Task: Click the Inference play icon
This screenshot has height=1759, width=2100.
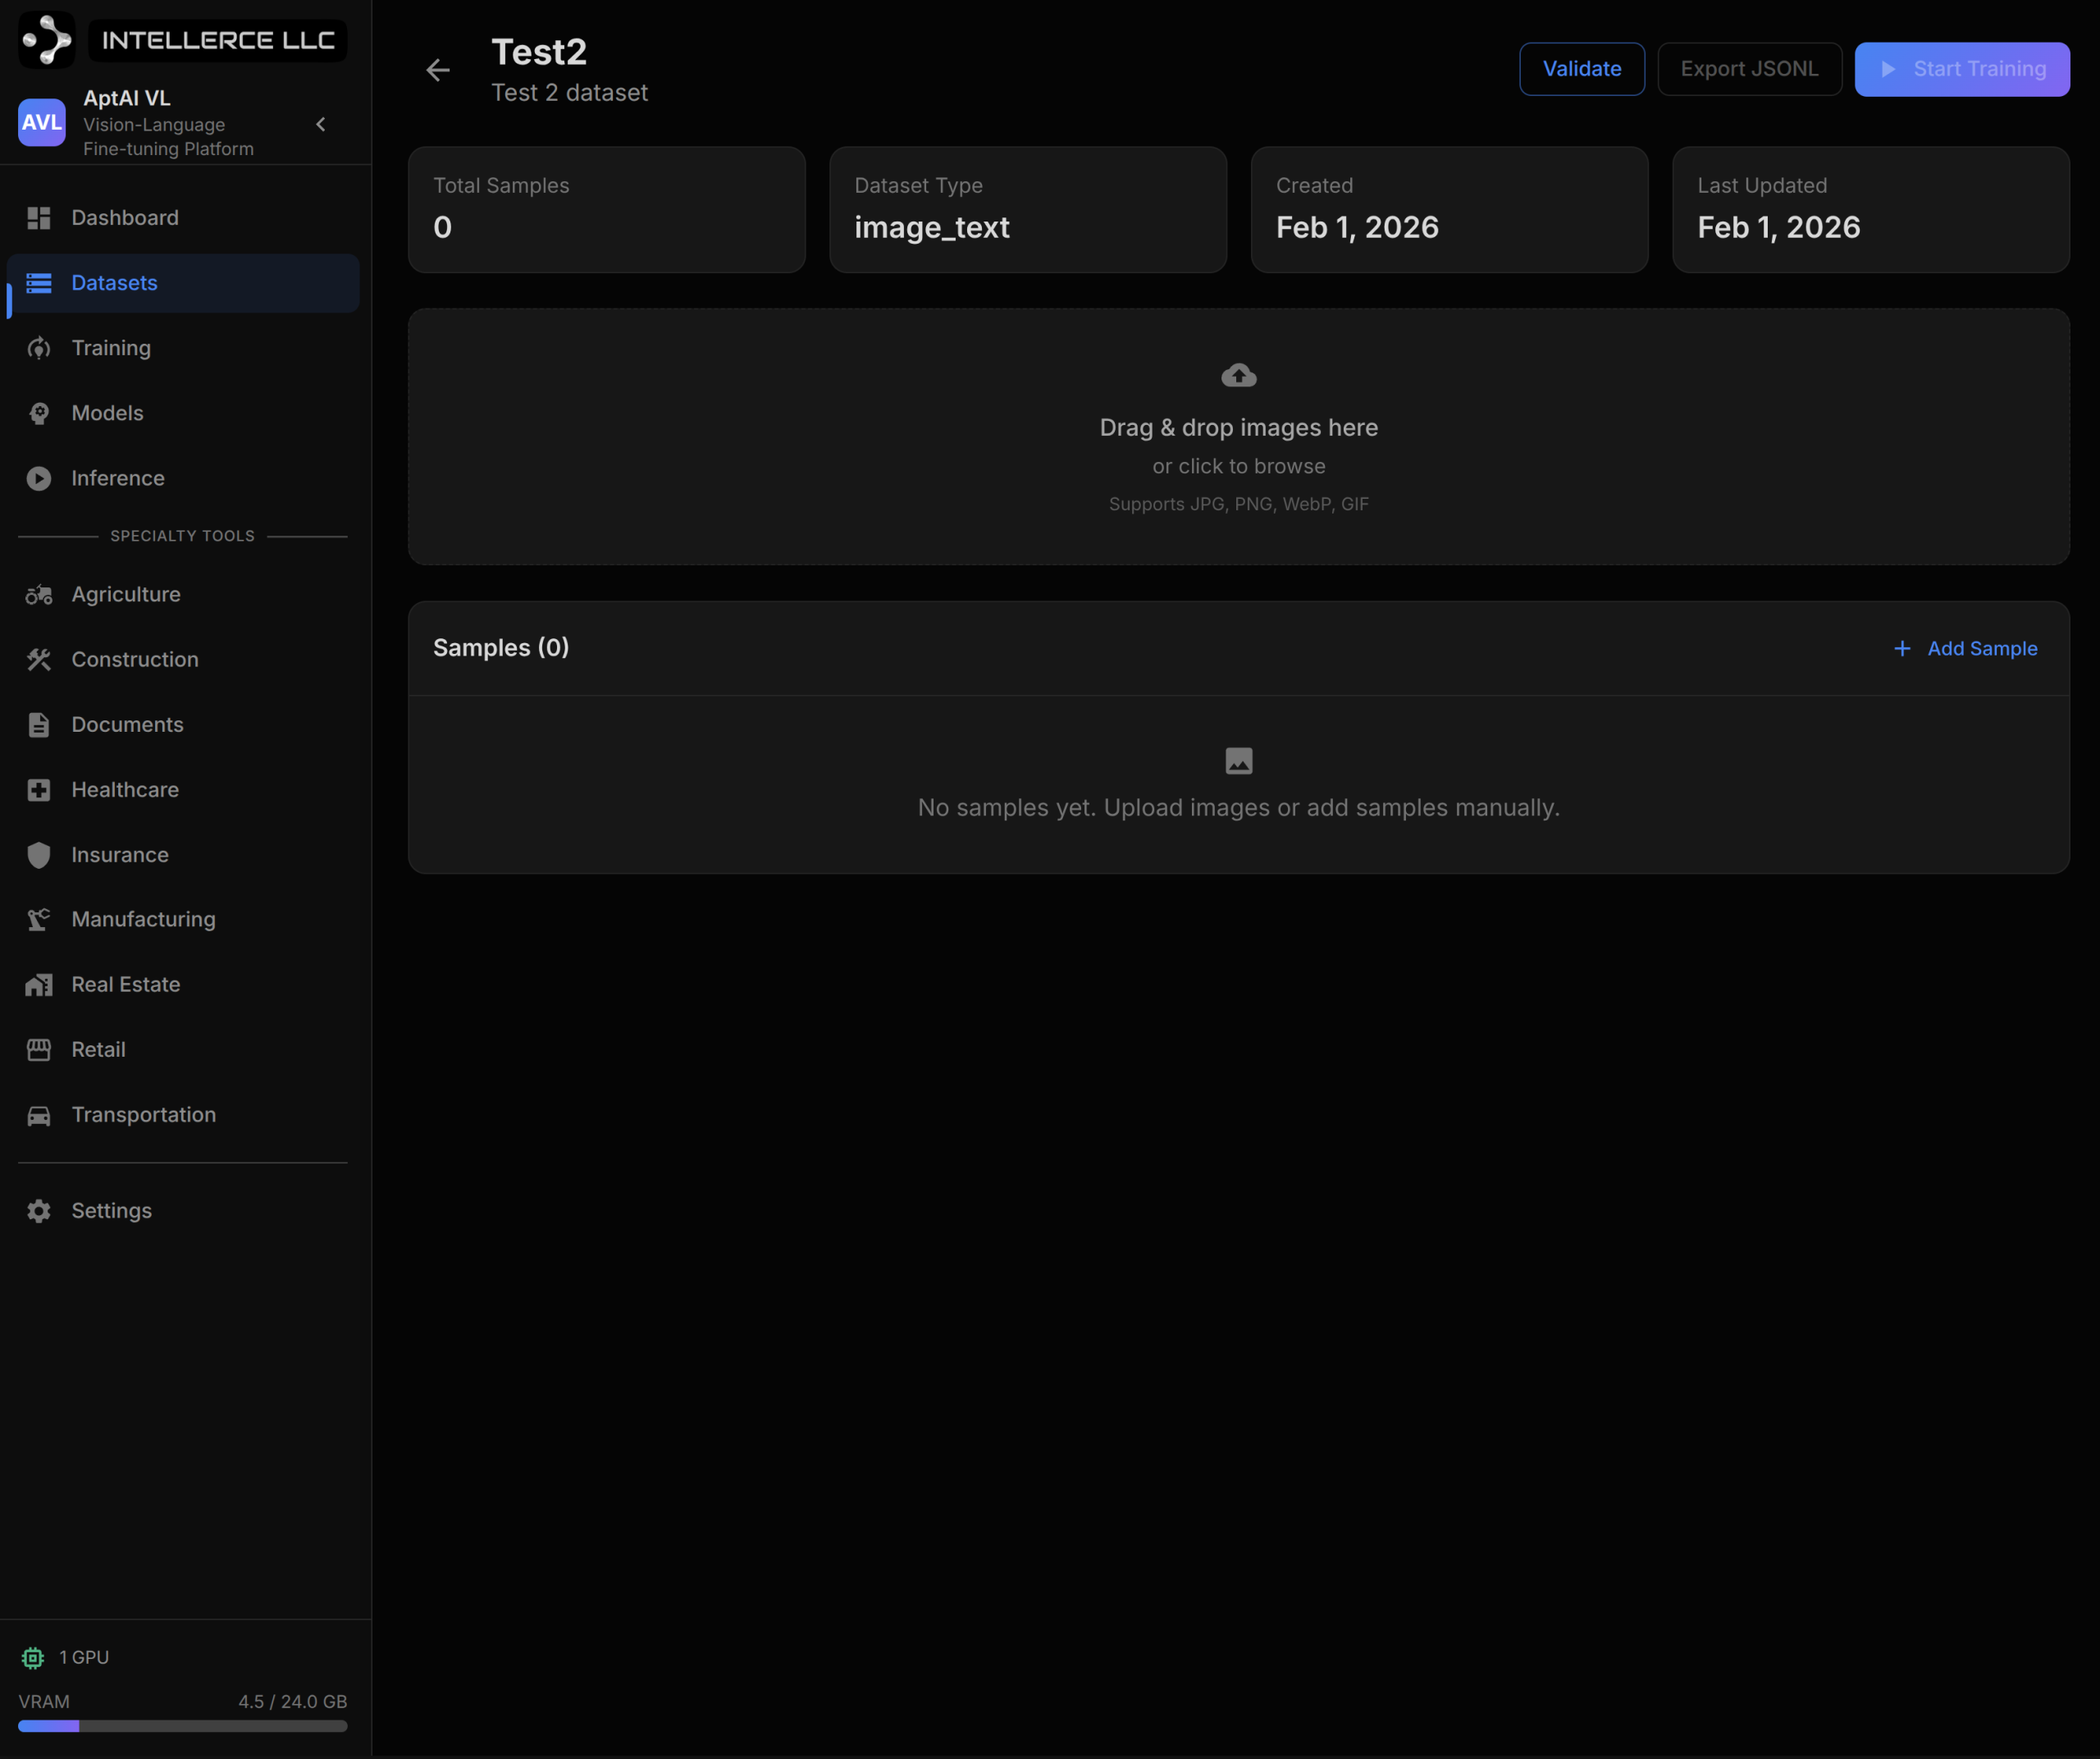Action: (39, 478)
